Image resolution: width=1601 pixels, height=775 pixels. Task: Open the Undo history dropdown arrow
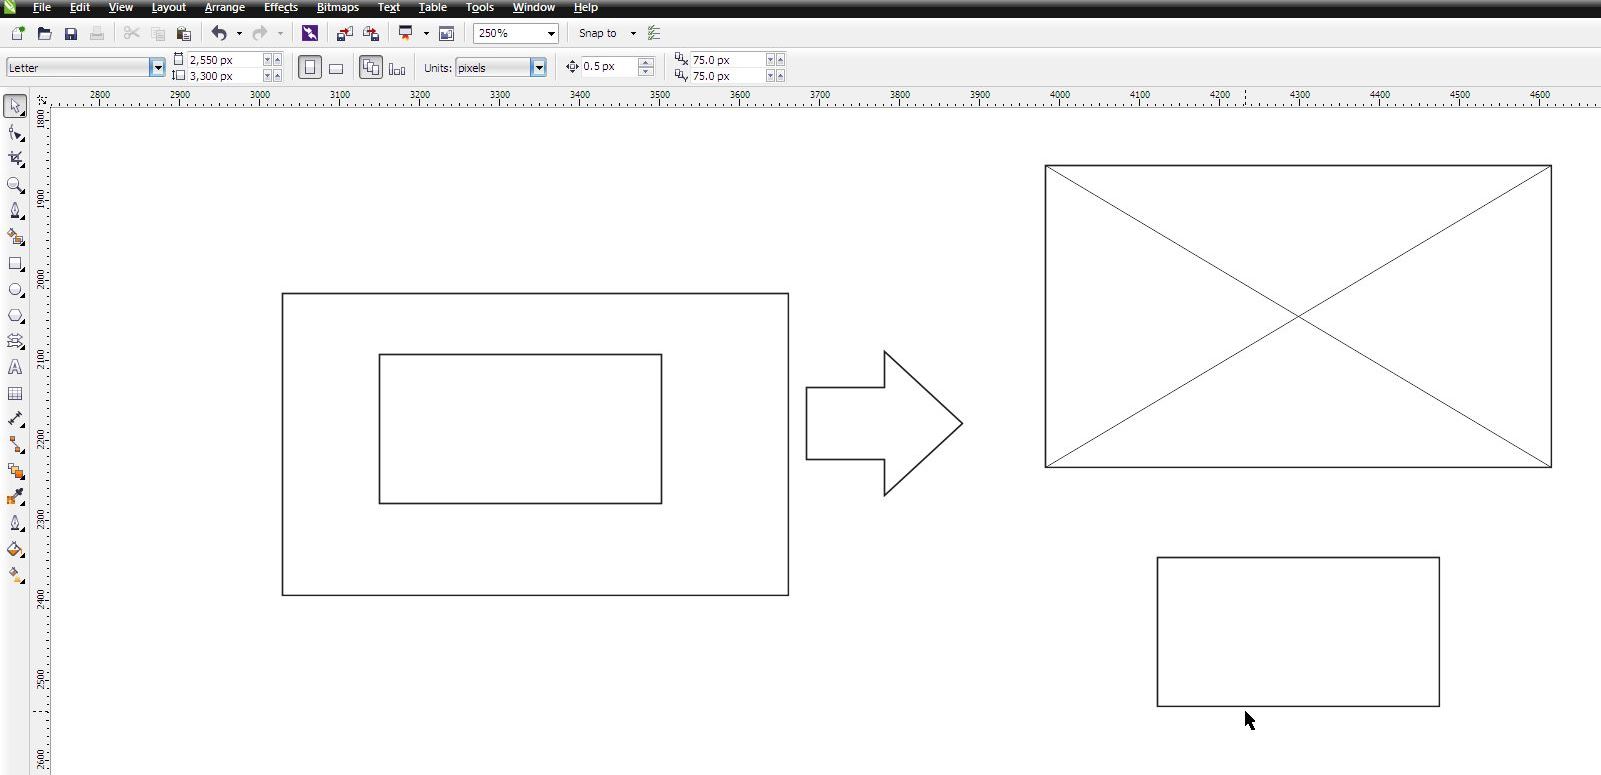239,33
